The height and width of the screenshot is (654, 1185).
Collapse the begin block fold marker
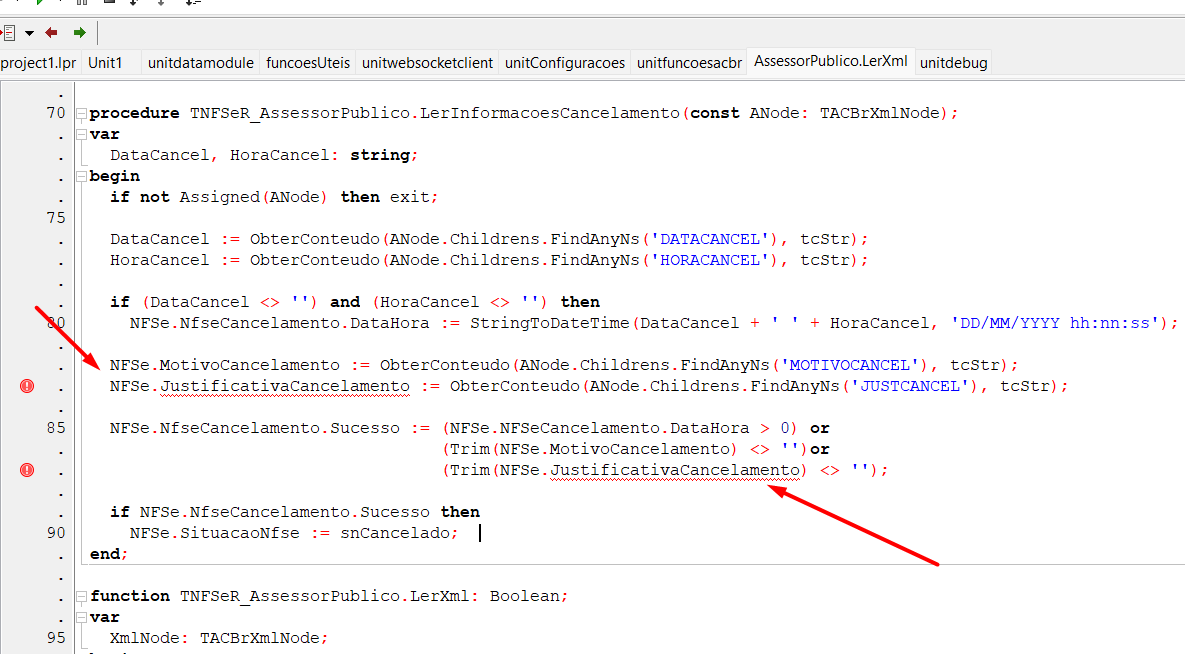point(81,177)
